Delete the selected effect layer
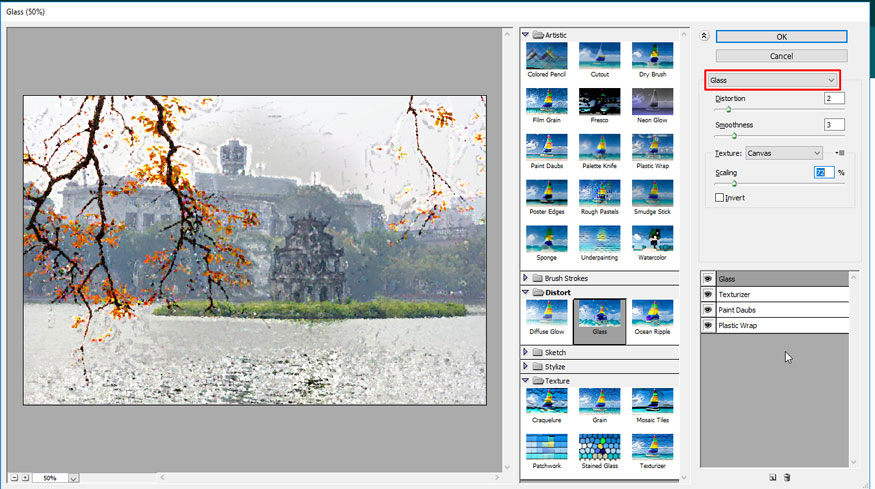Viewport: 875px width, 489px height. (x=787, y=477)
